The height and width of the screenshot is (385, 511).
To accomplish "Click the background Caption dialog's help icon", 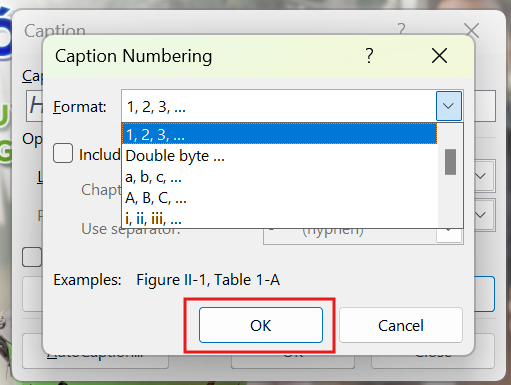I will 402,29.
